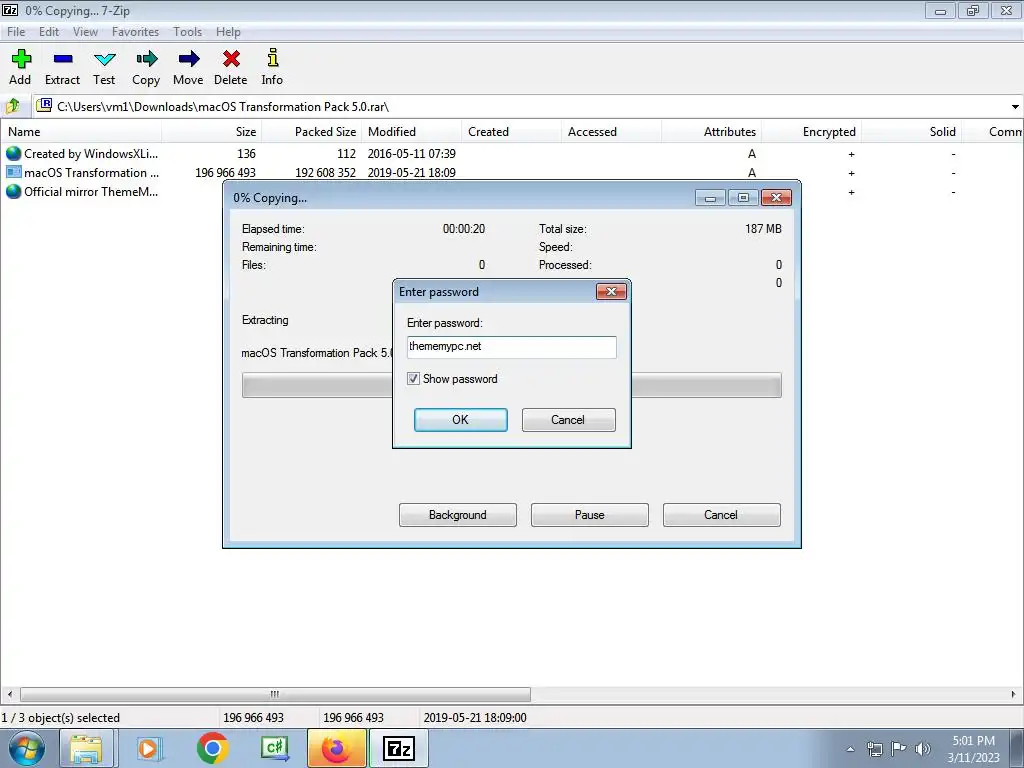Minimize the Copying progress dialog
The height and width of the screenshot is (768, 1024).
(710, 198)
